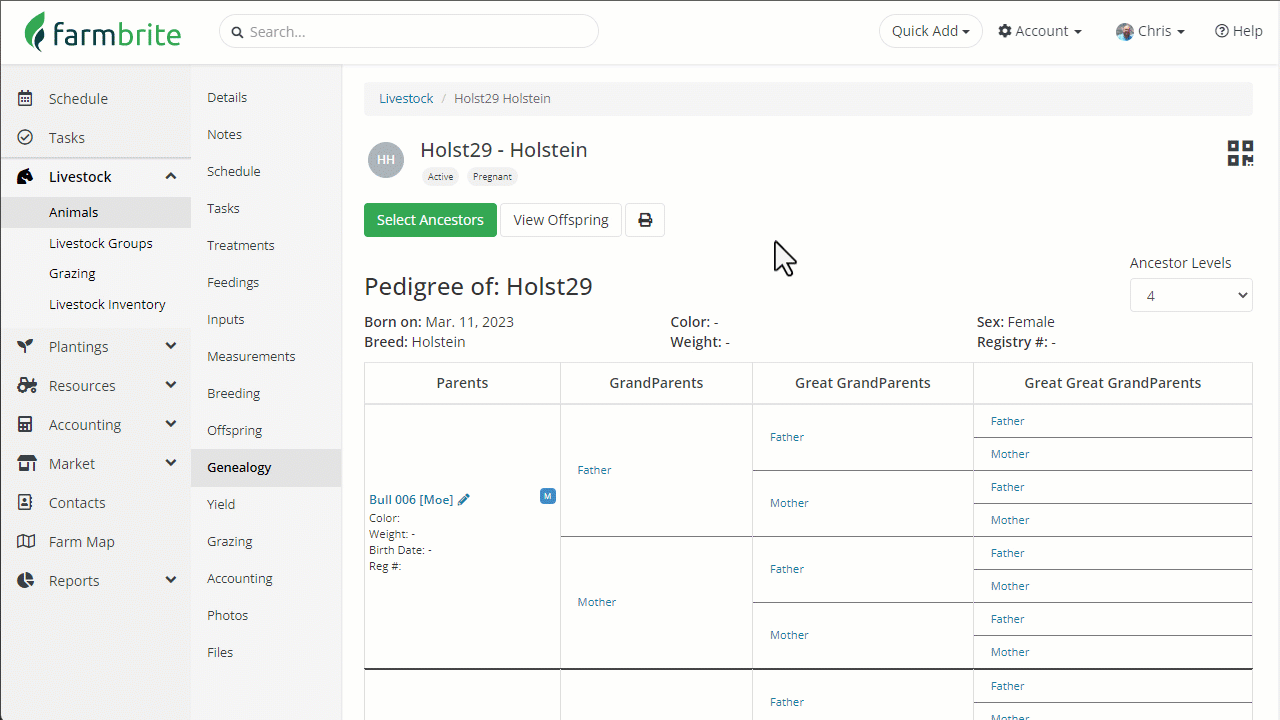This screenshot has height=720, width=1280.
Task: Click the Tasks checkmark icon in sidebar
Action: click(x=26, y=138)
